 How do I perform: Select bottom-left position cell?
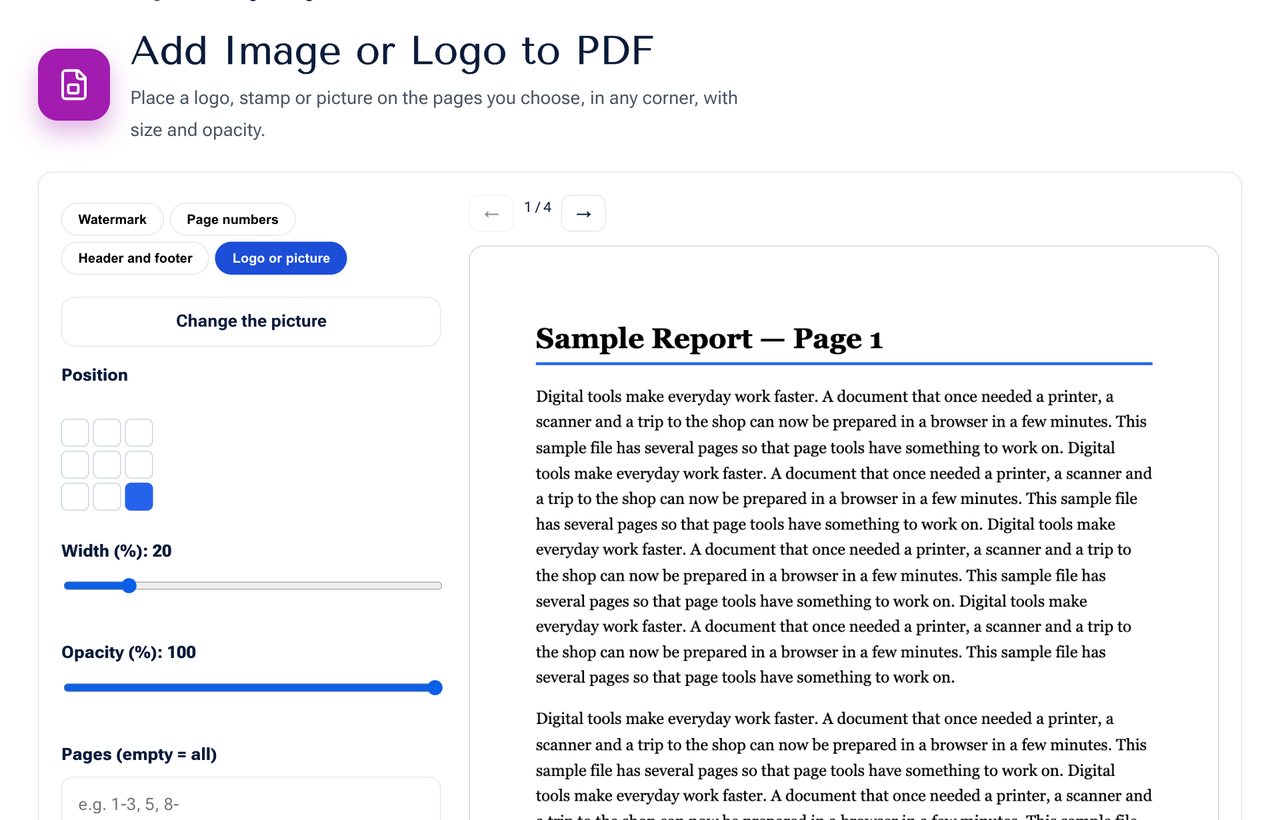click(x=75, y=497)
